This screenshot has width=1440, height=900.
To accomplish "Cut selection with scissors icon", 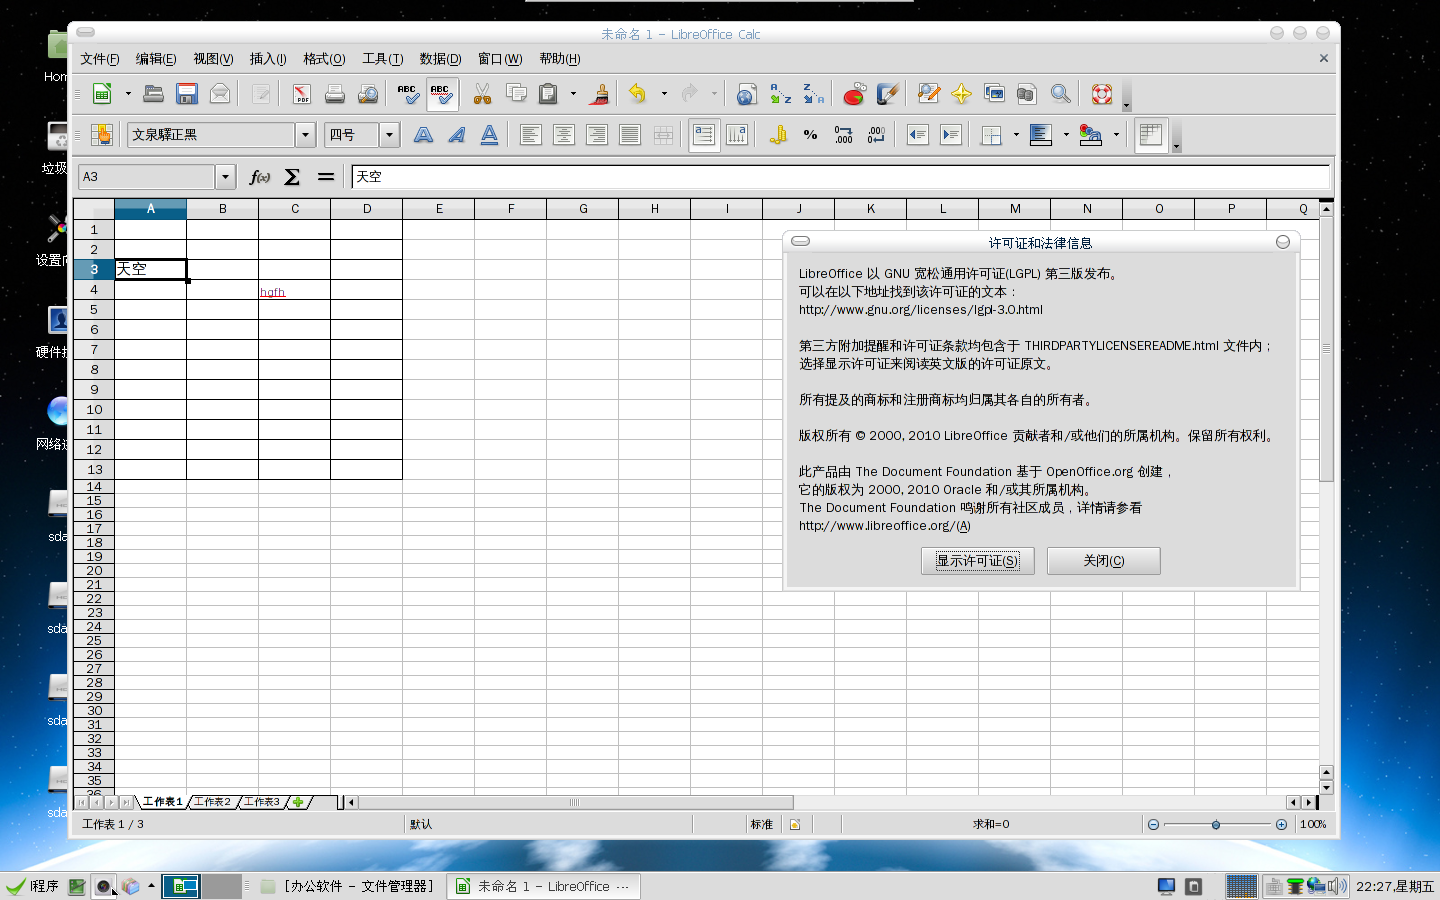I will (x=483, y=94).
